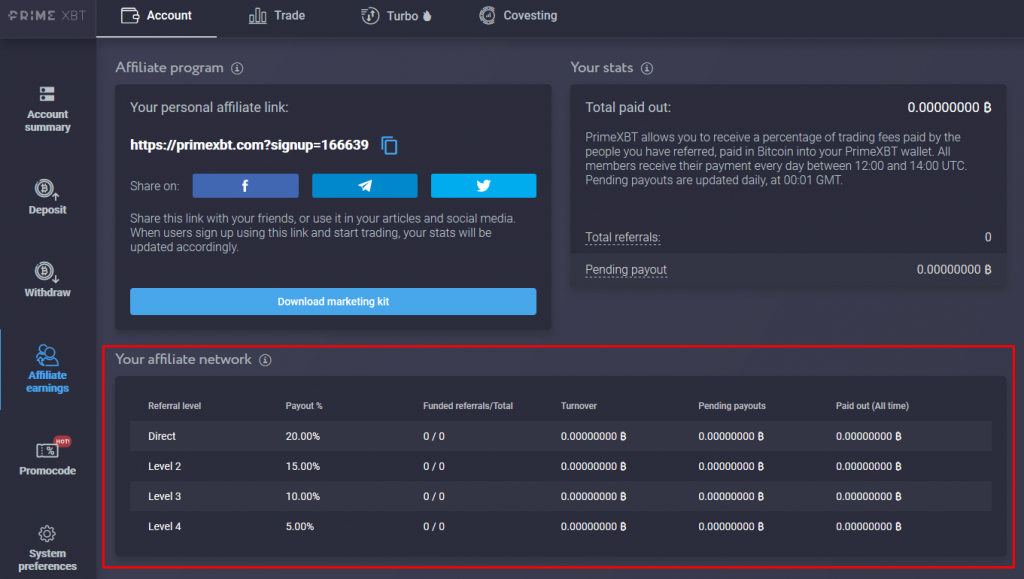This screenshot has height=579, width=1024.
Task: Click the 5.00% payout value
Action: click(x=300, y=526)
